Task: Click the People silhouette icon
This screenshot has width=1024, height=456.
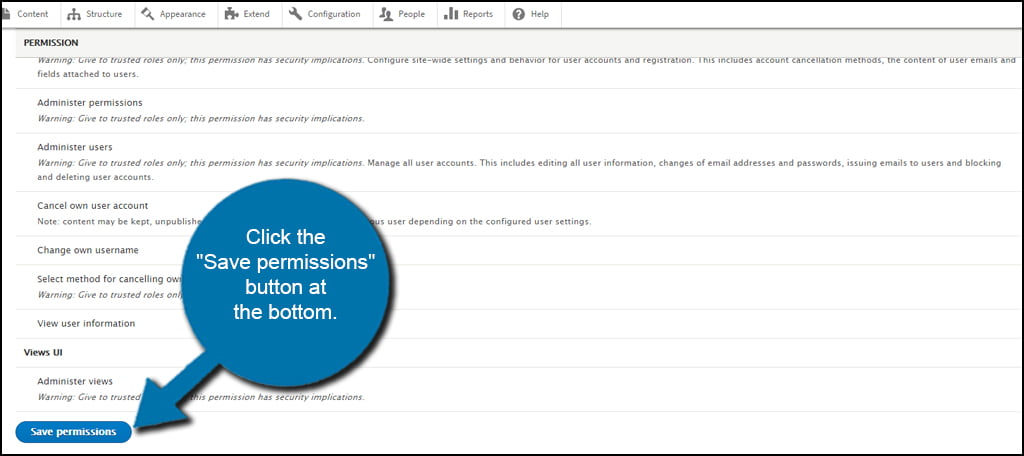Action: point(386,14)
